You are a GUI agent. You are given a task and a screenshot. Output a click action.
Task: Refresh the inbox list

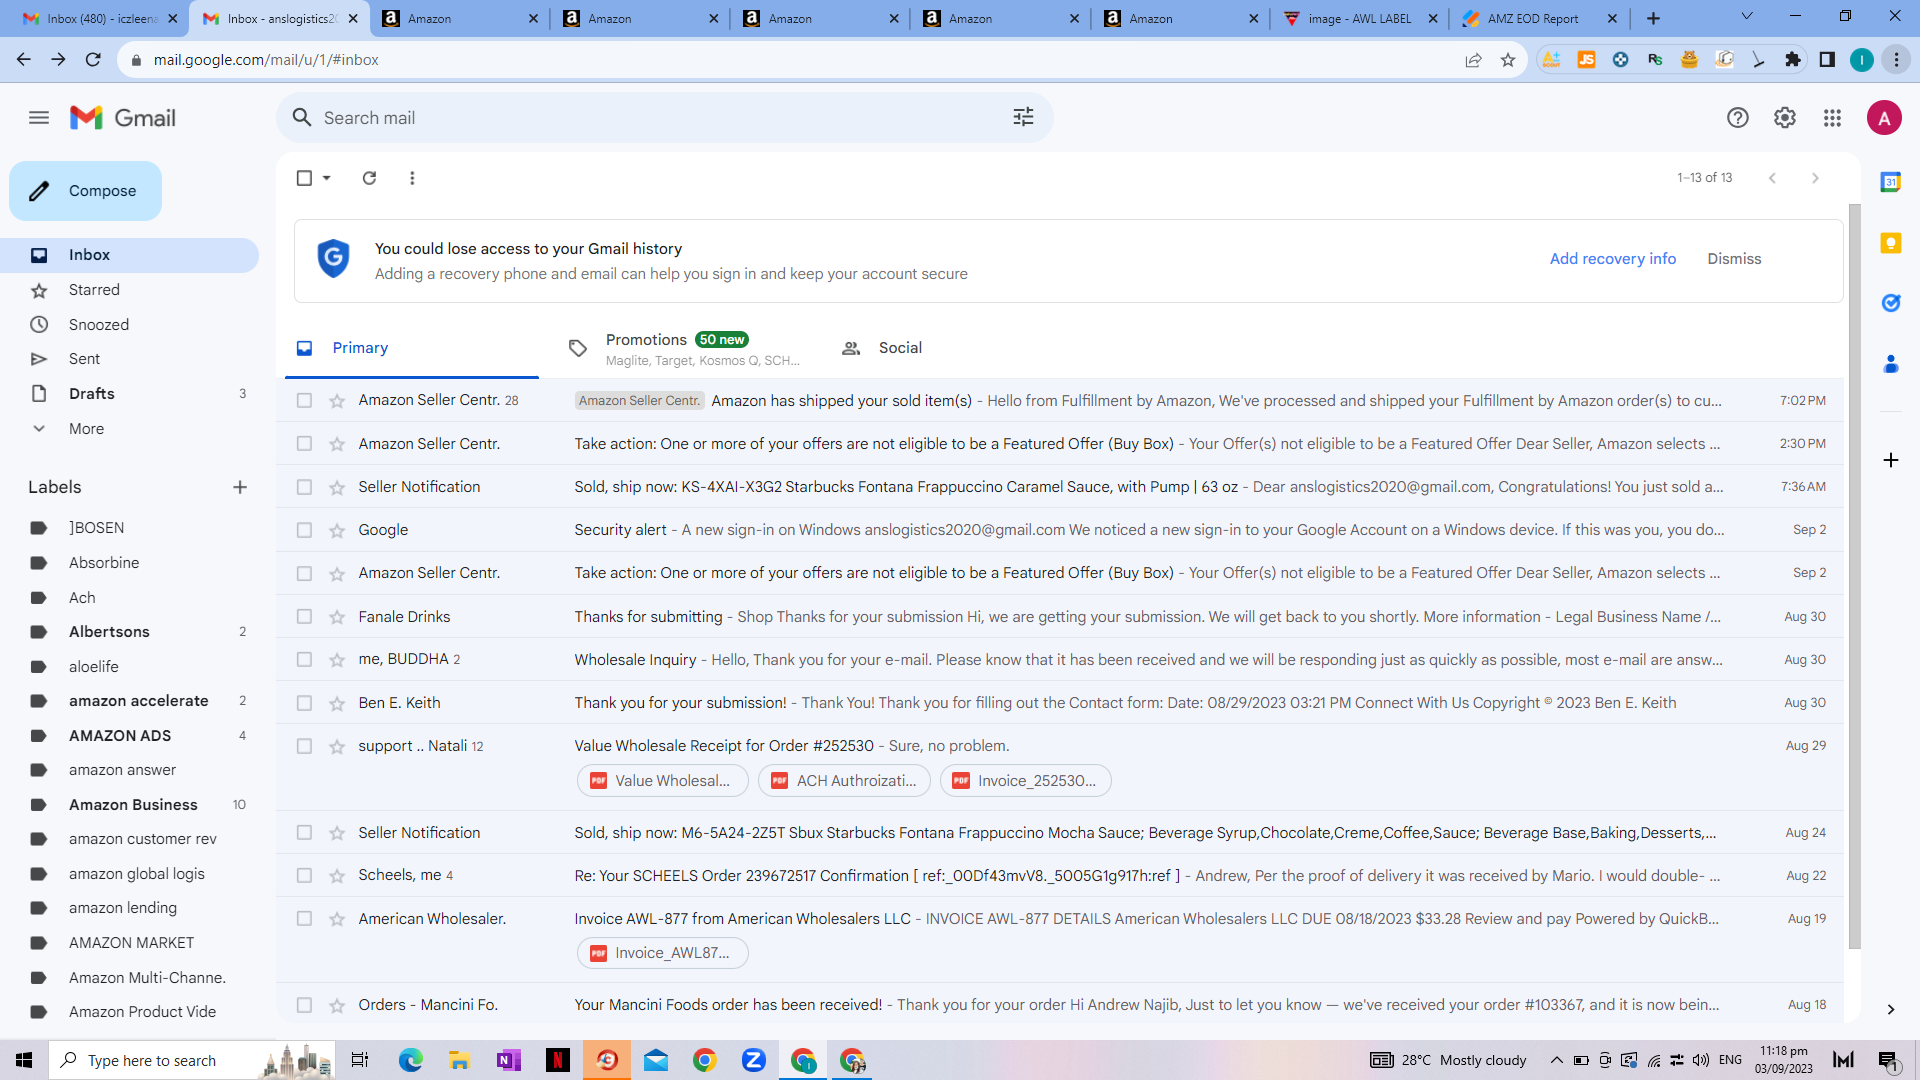369,178
